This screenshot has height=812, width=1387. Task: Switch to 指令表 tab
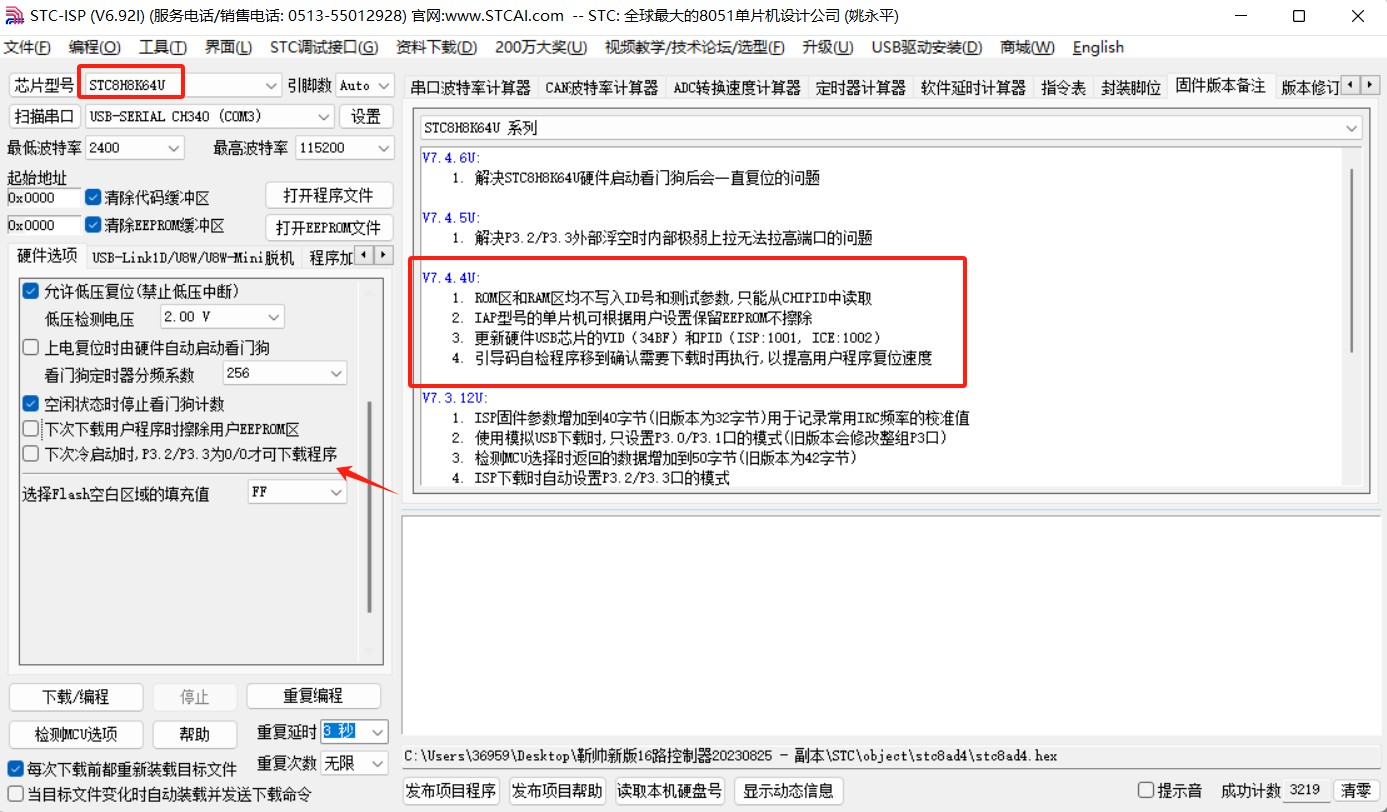pos(1063,87)
